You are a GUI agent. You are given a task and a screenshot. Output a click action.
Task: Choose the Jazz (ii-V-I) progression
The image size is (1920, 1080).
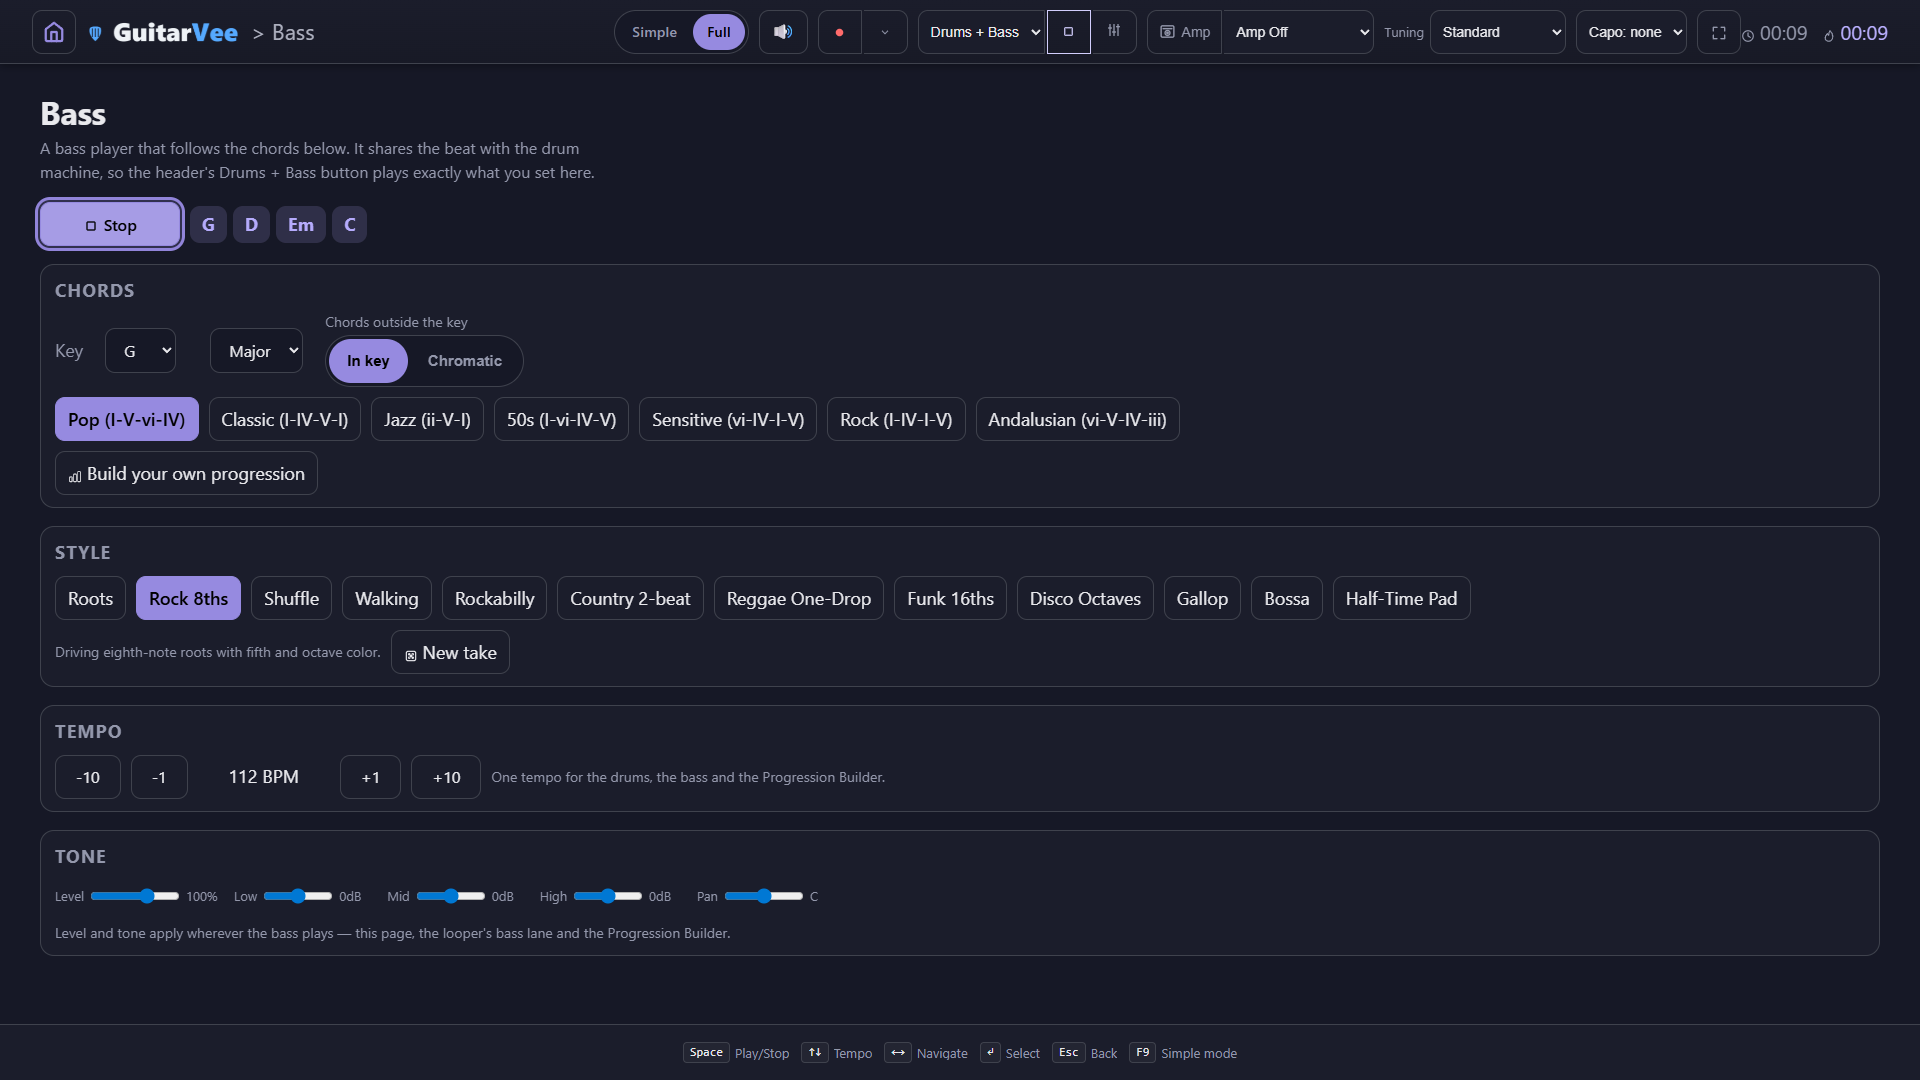pyautogui.click(x=427, y=420)
